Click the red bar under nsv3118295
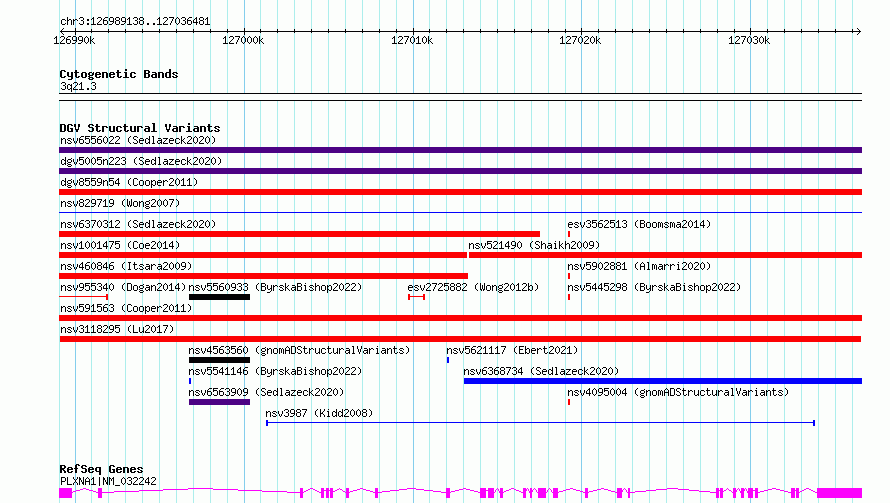The width and height of the screenshot is (890, 503). tap(460, 339)
